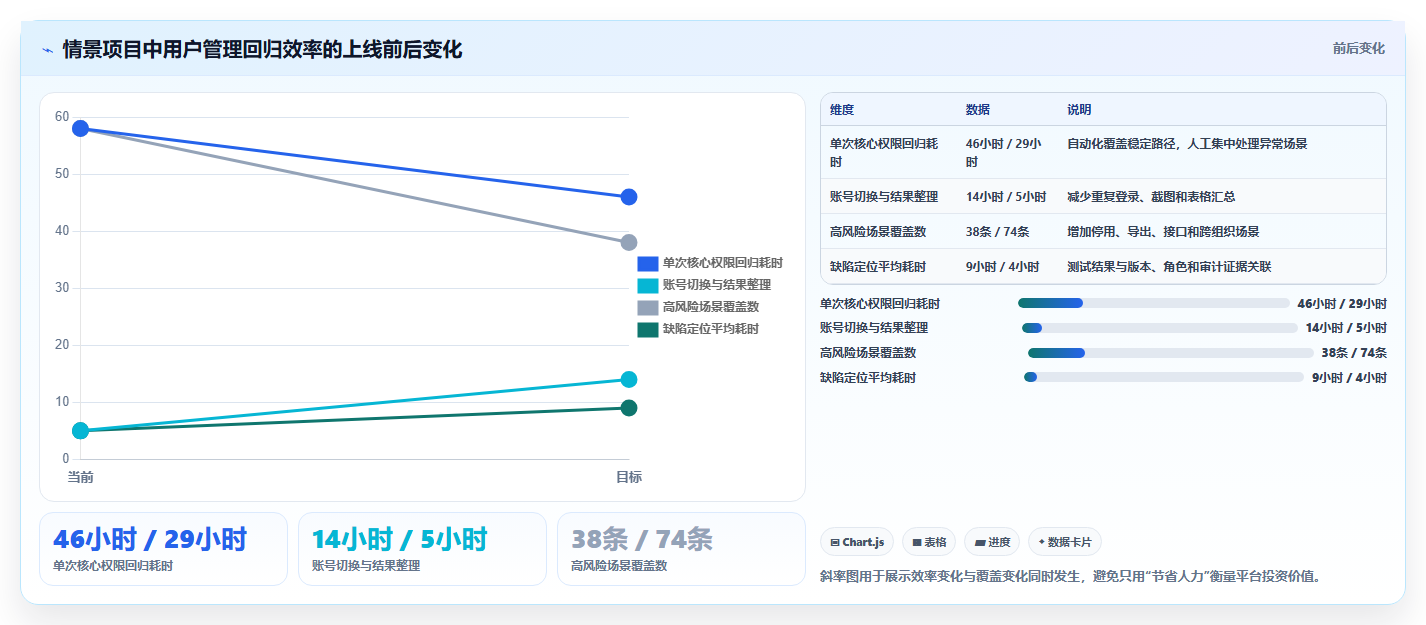
Task: Toggle 高风险场景覆盖数 legend swatch
Action: pos(648,307)
